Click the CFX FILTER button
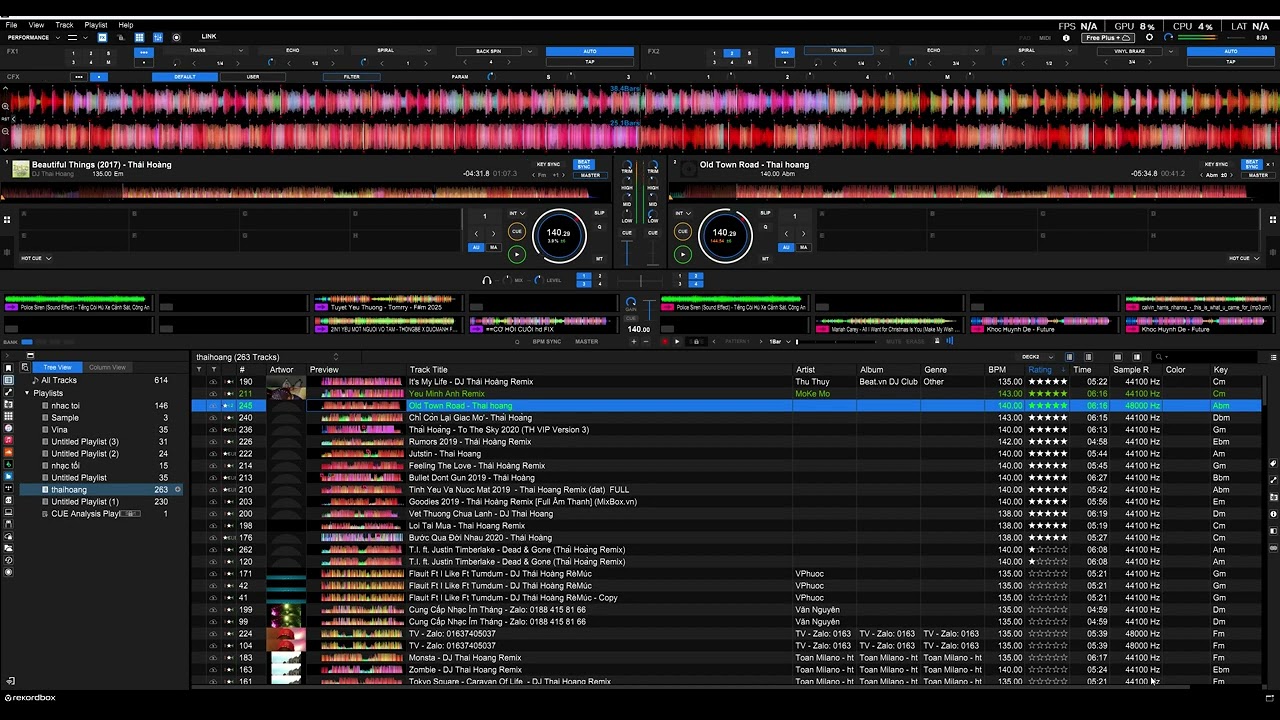The height and width of the screenshot is (720, 1280). click(x=352, y=77)
